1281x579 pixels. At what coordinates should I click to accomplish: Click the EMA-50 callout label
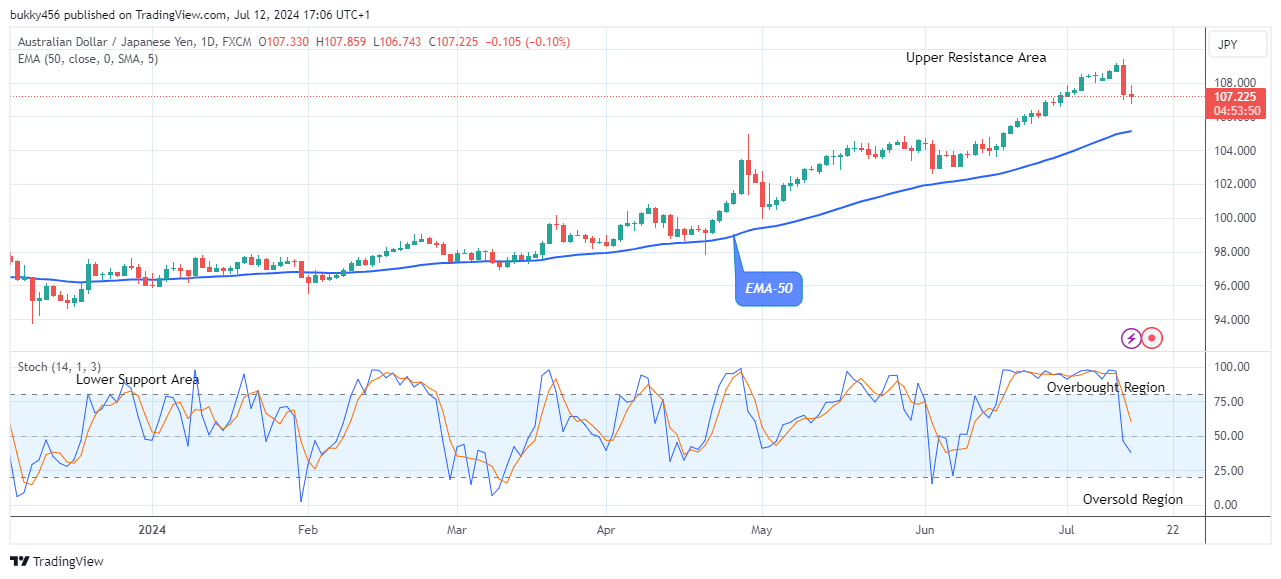tap(769, 290)
